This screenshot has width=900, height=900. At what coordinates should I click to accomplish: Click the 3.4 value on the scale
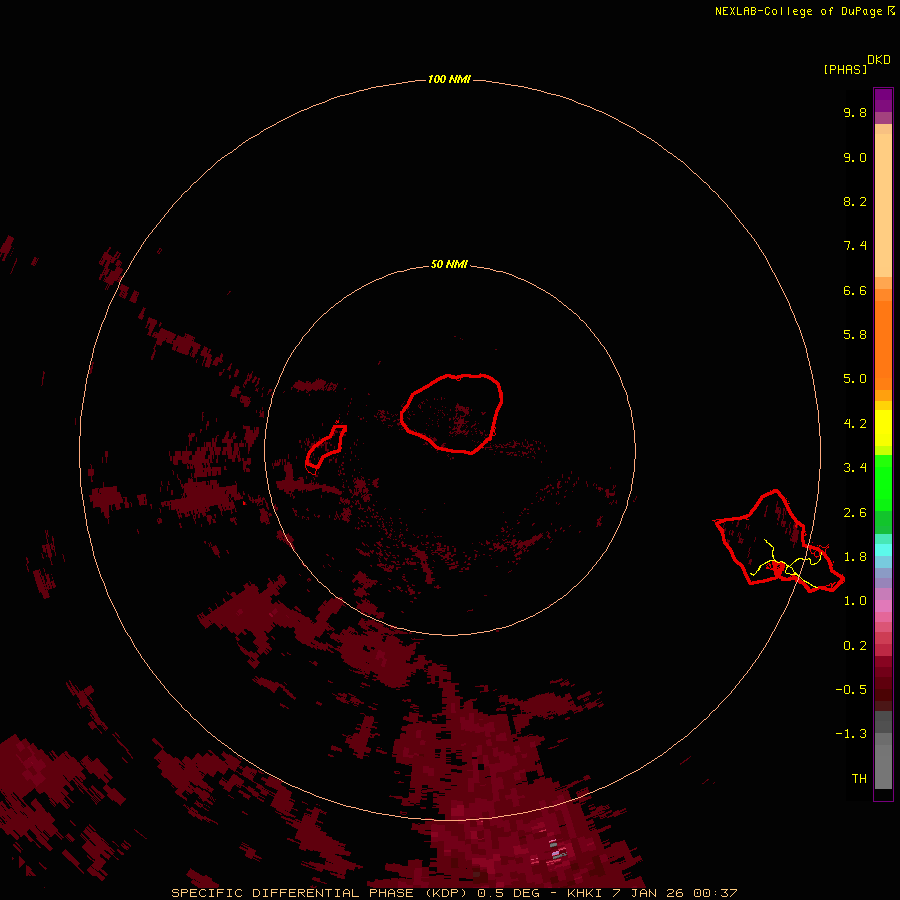[x=855, y=468]
